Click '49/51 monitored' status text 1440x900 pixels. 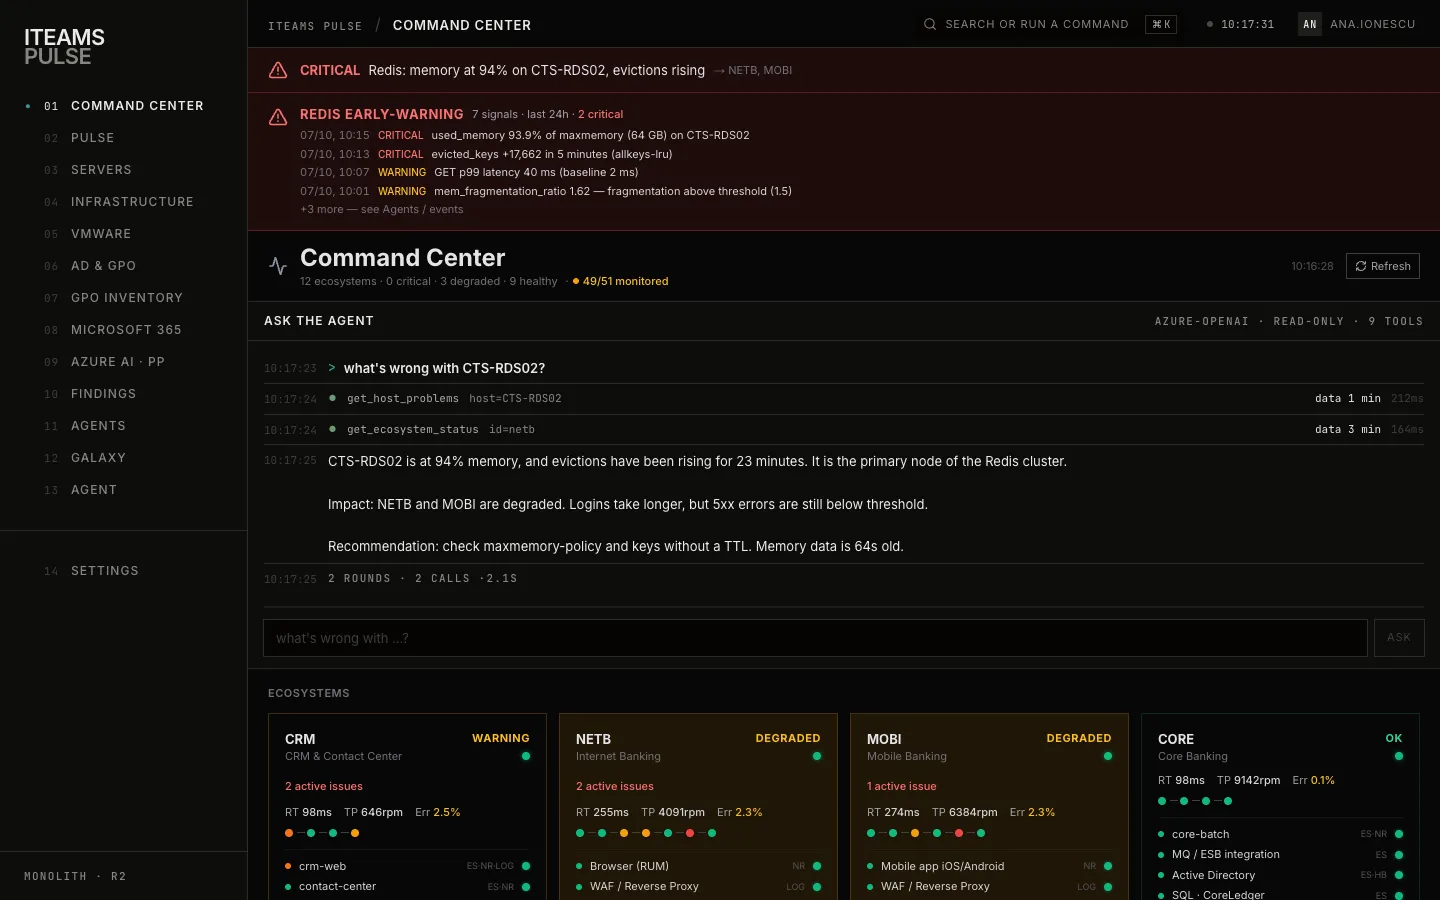click(625, 281)
